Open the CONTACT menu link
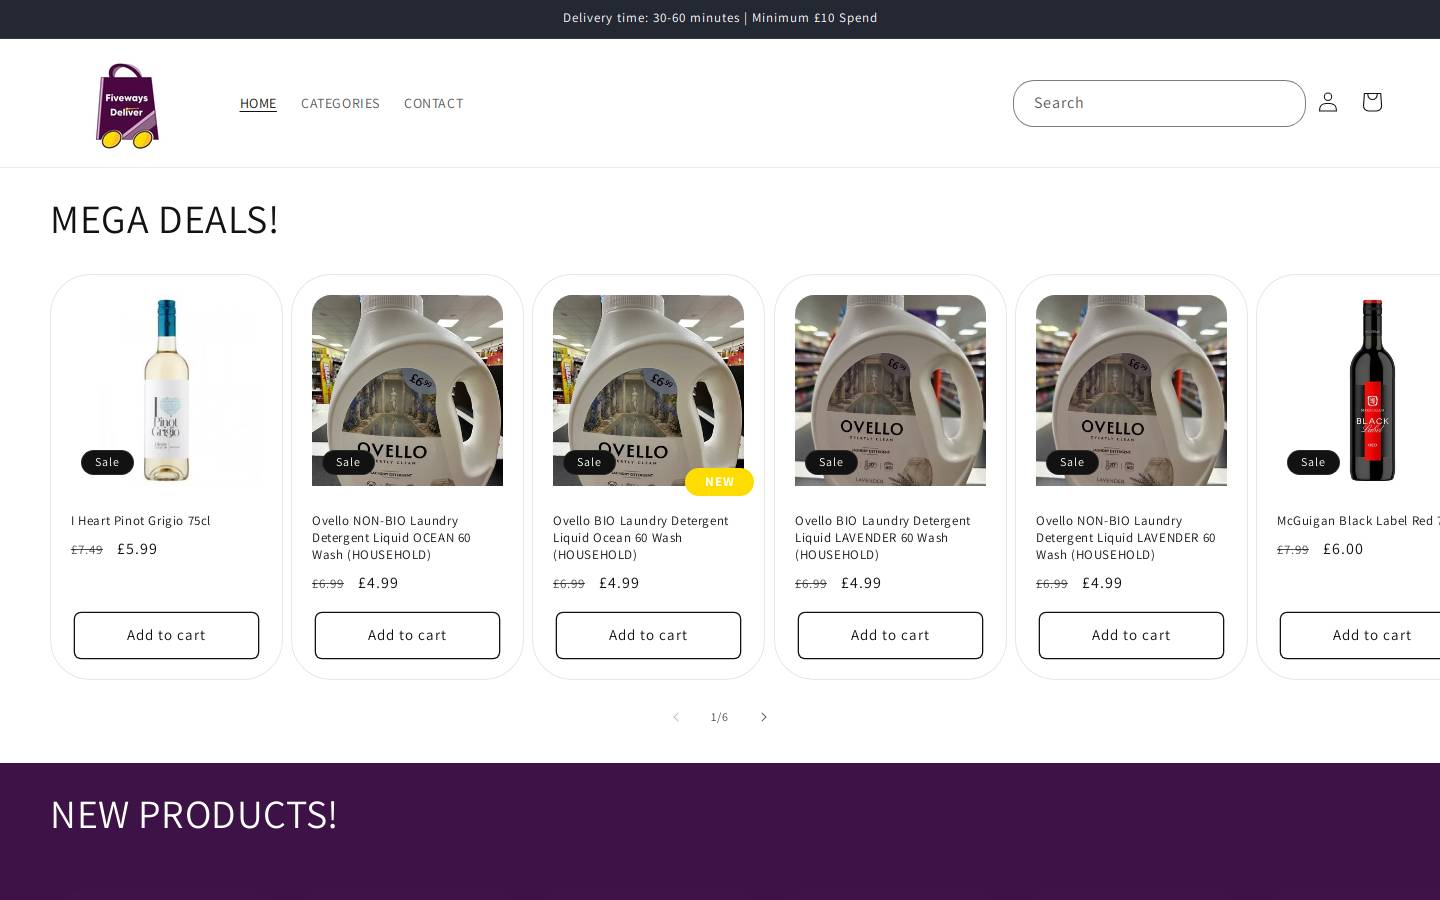 click(434, 103)
